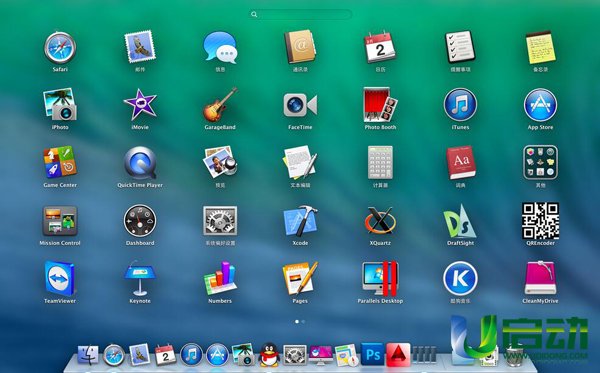The height and width of the screenshot is (373, 600).
Task: Open System Preferences gear in the Dock
Action: click(x=295, y=355)
